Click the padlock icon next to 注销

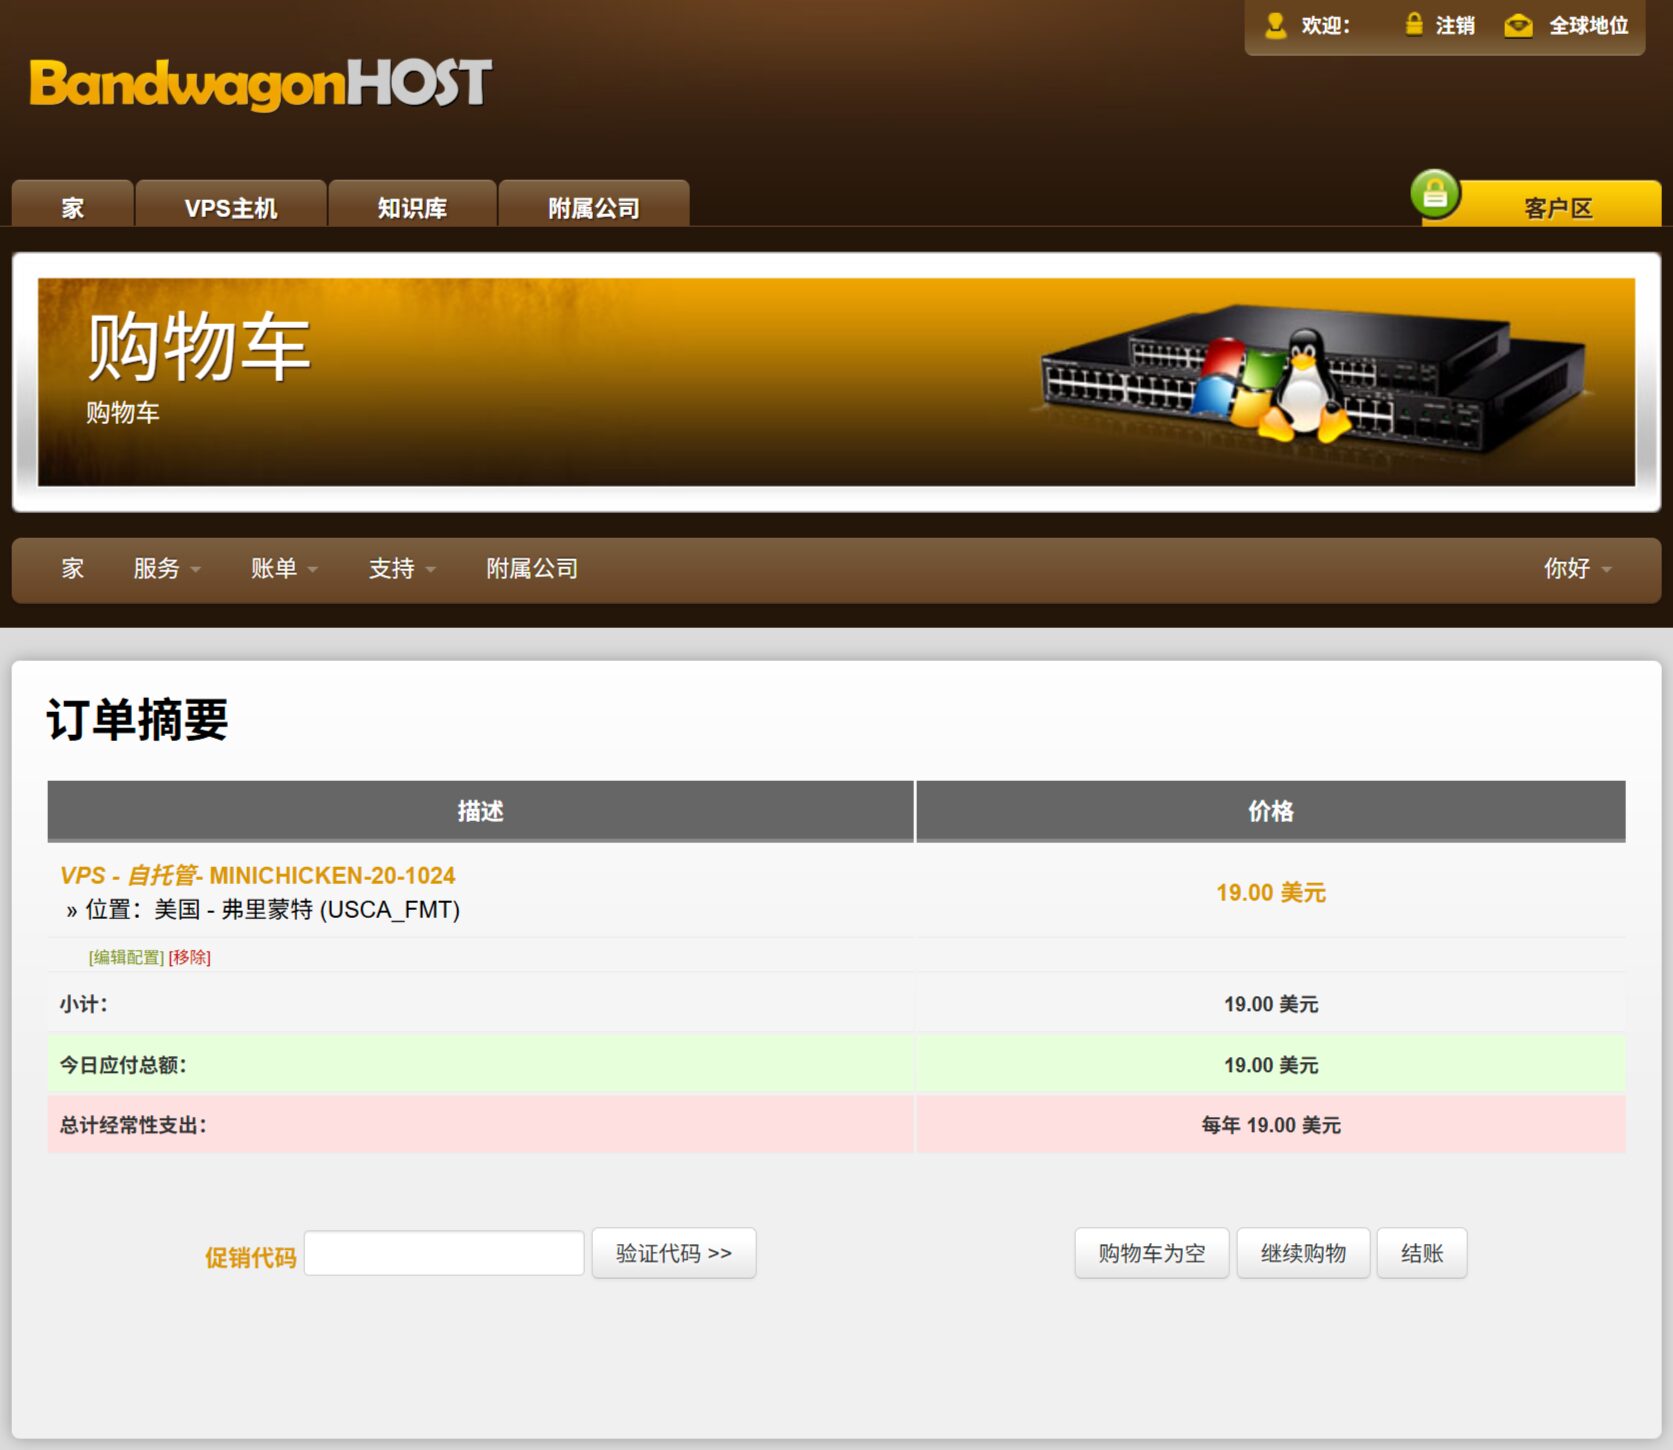point(1413,24)
